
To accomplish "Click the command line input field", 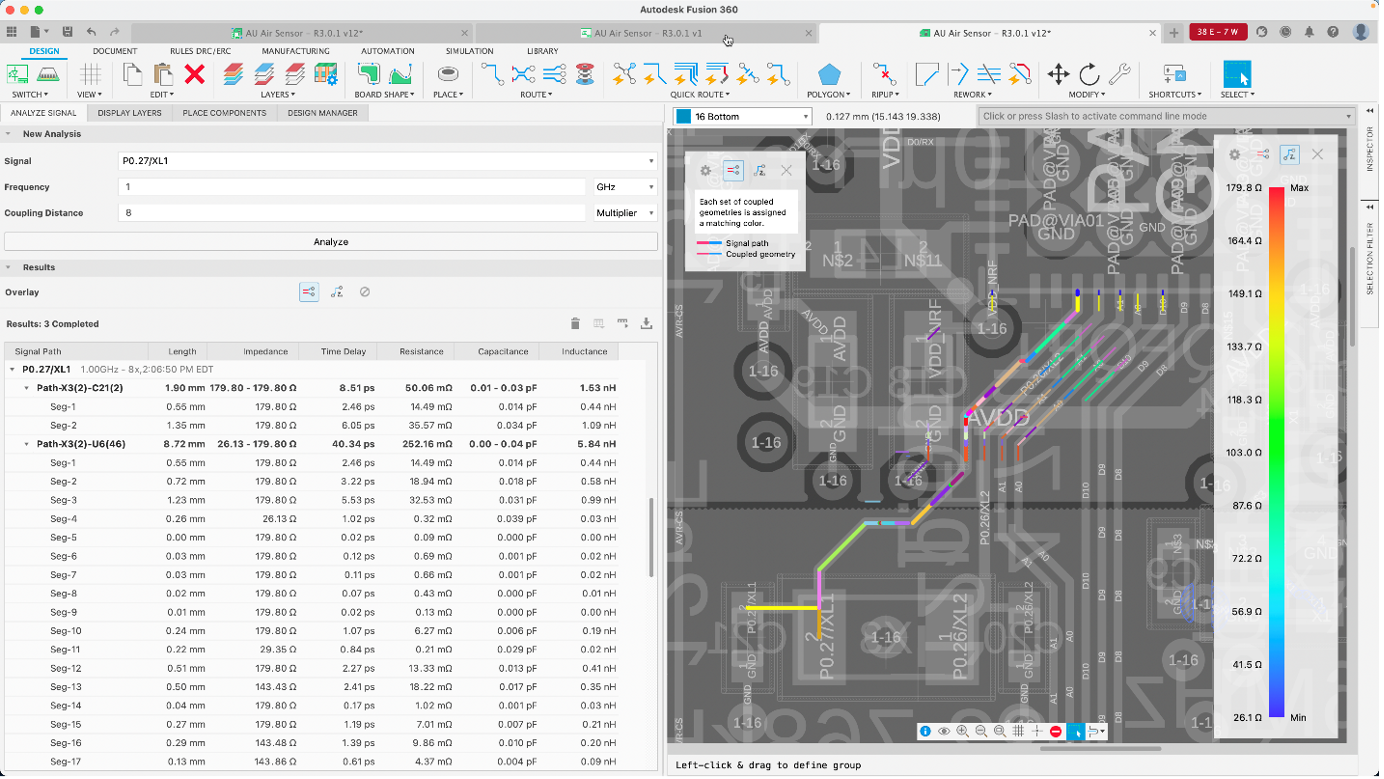I will coord(1166,116).
